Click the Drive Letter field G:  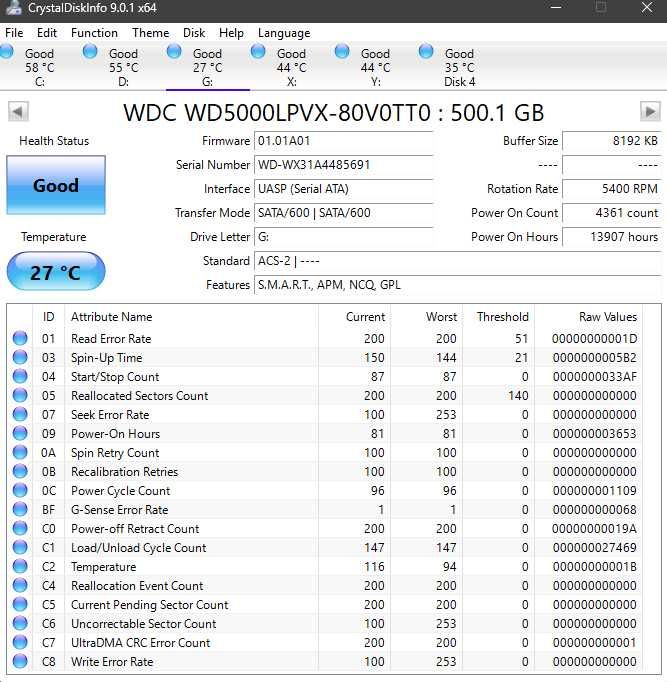point(344,237)
